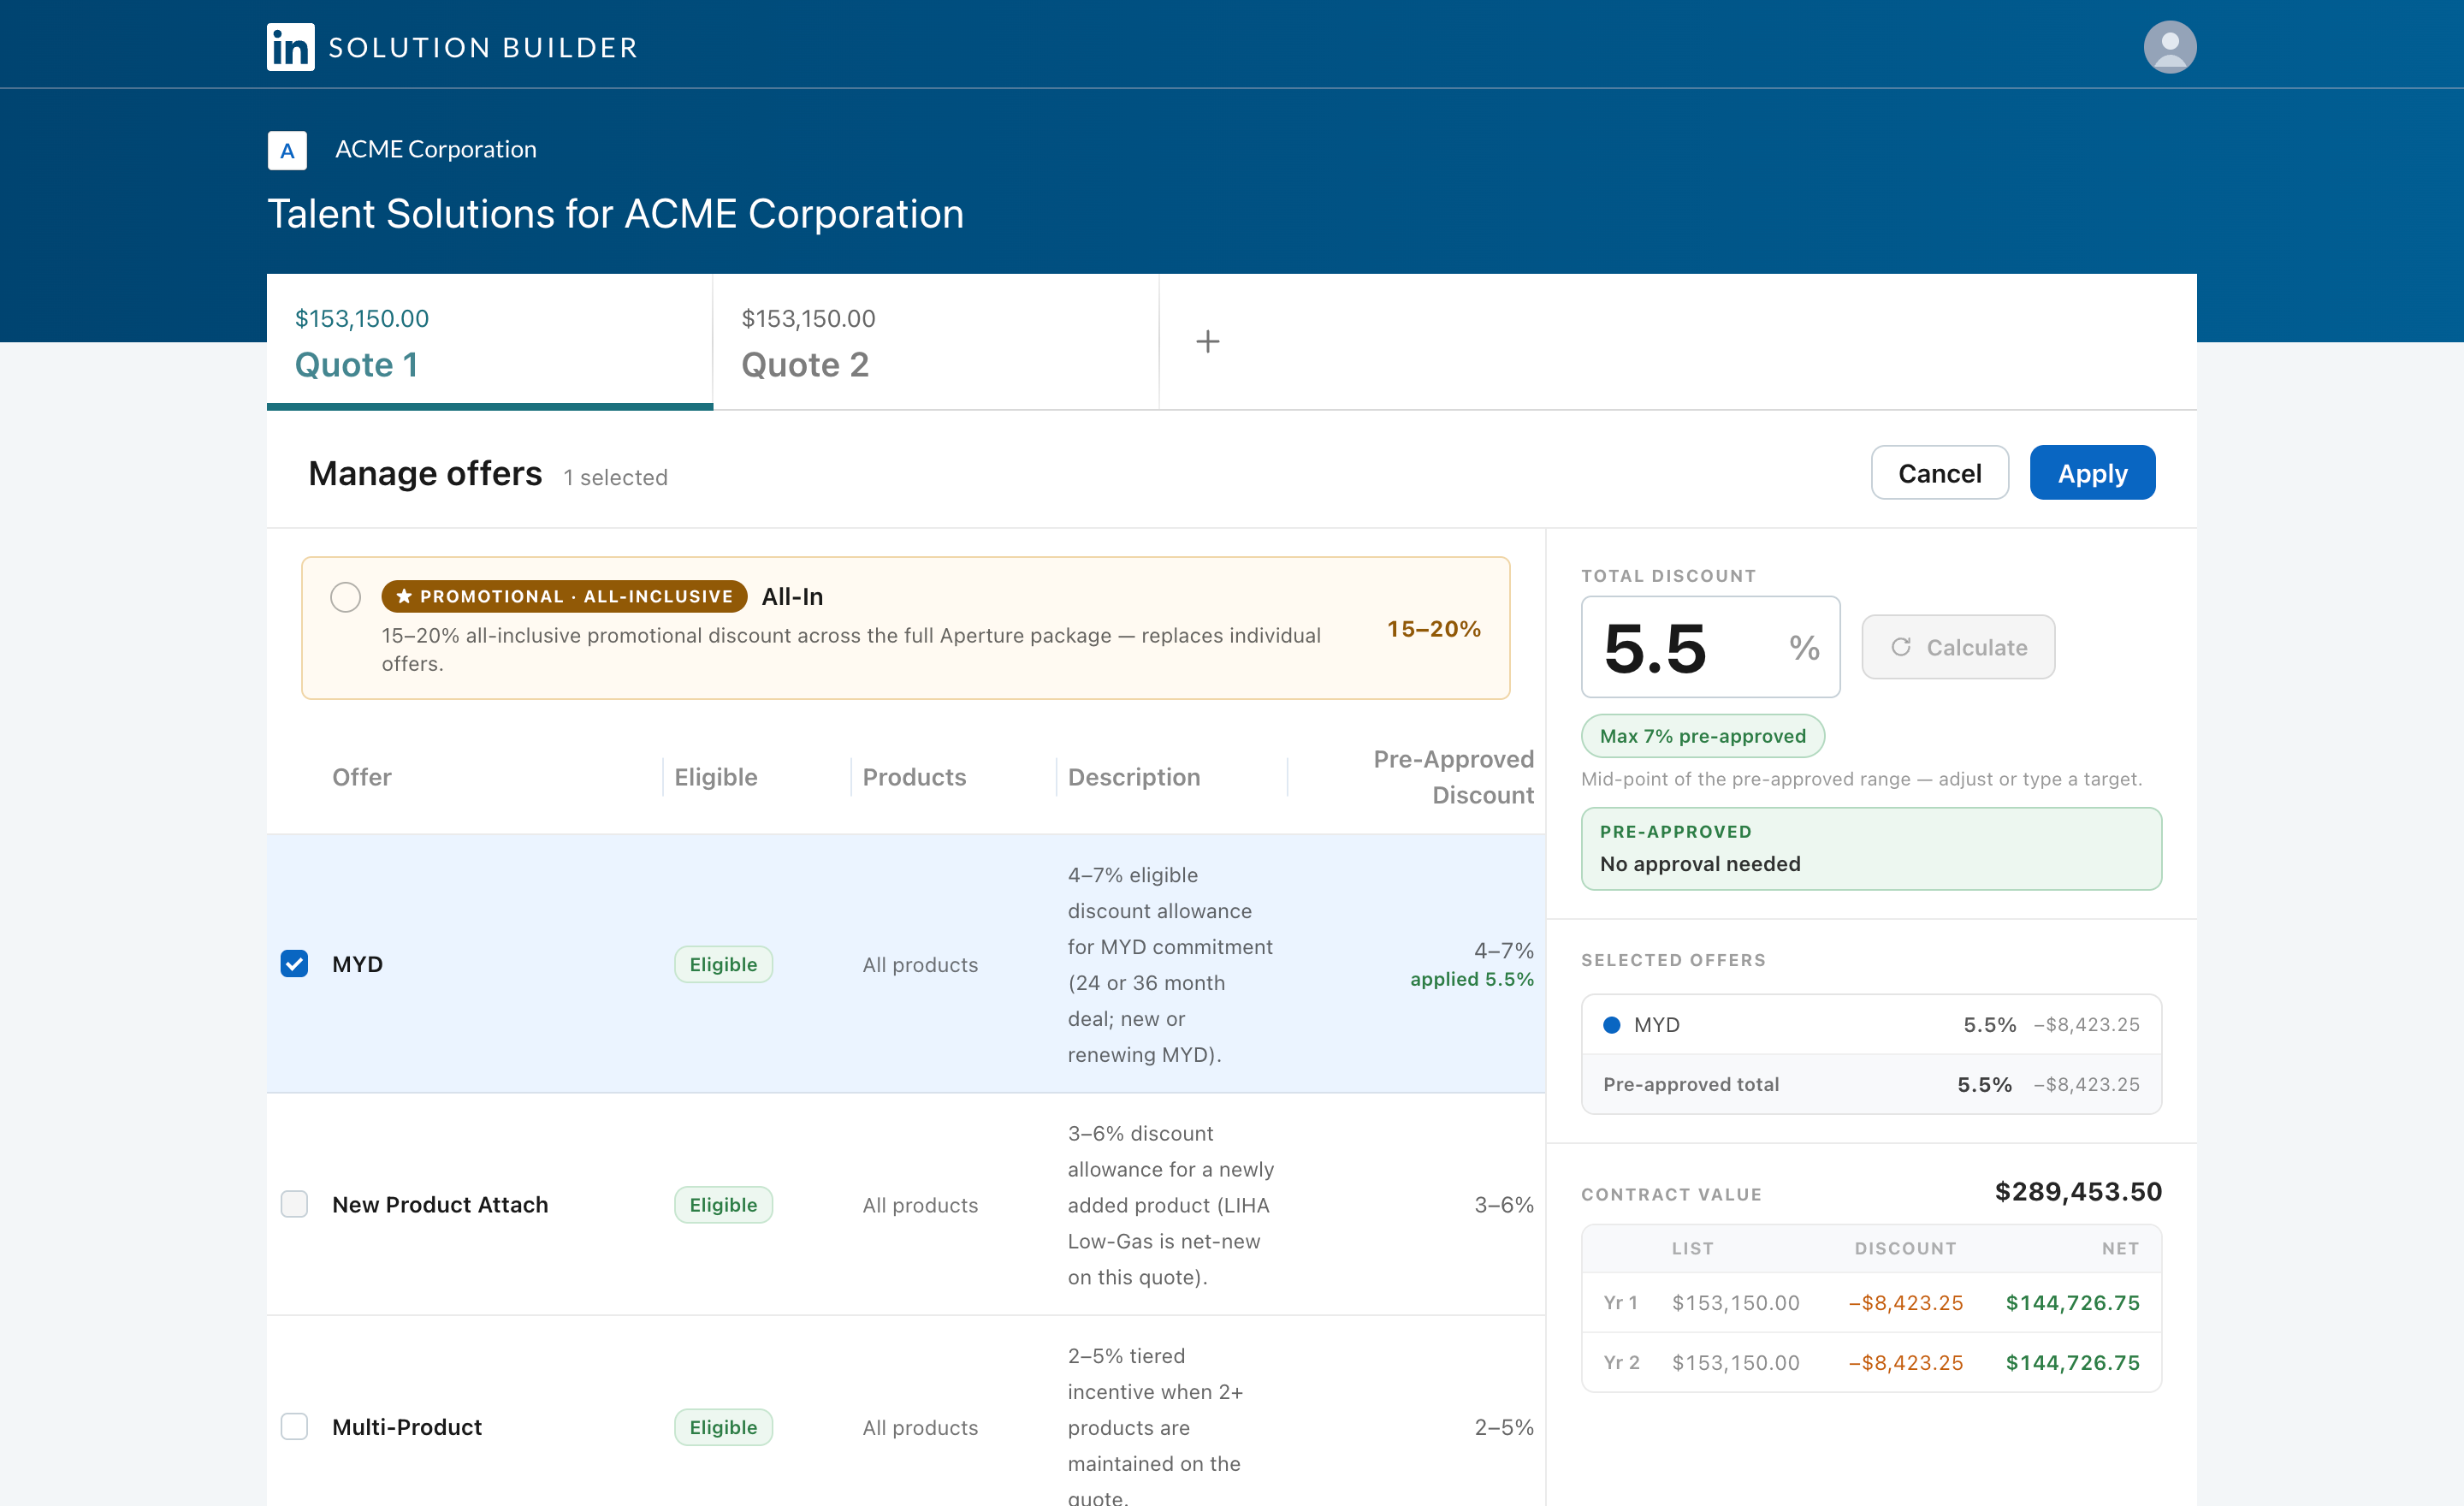Click the ACME Corporation 'A' badge
2464x1506 pixels.
pyautogui.click(x=287, y=150)
